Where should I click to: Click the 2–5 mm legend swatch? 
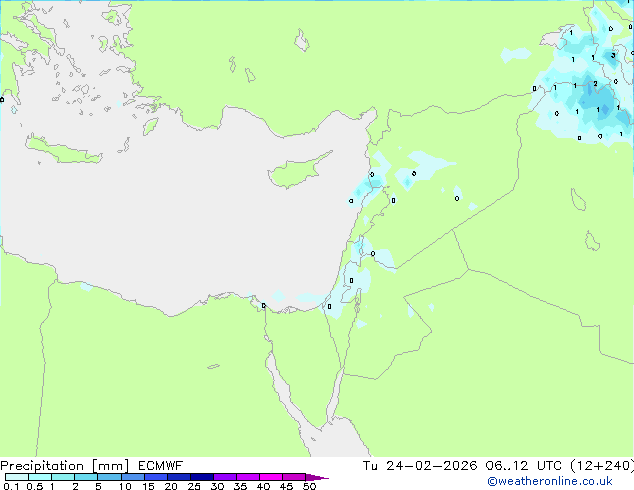[86, 477]
